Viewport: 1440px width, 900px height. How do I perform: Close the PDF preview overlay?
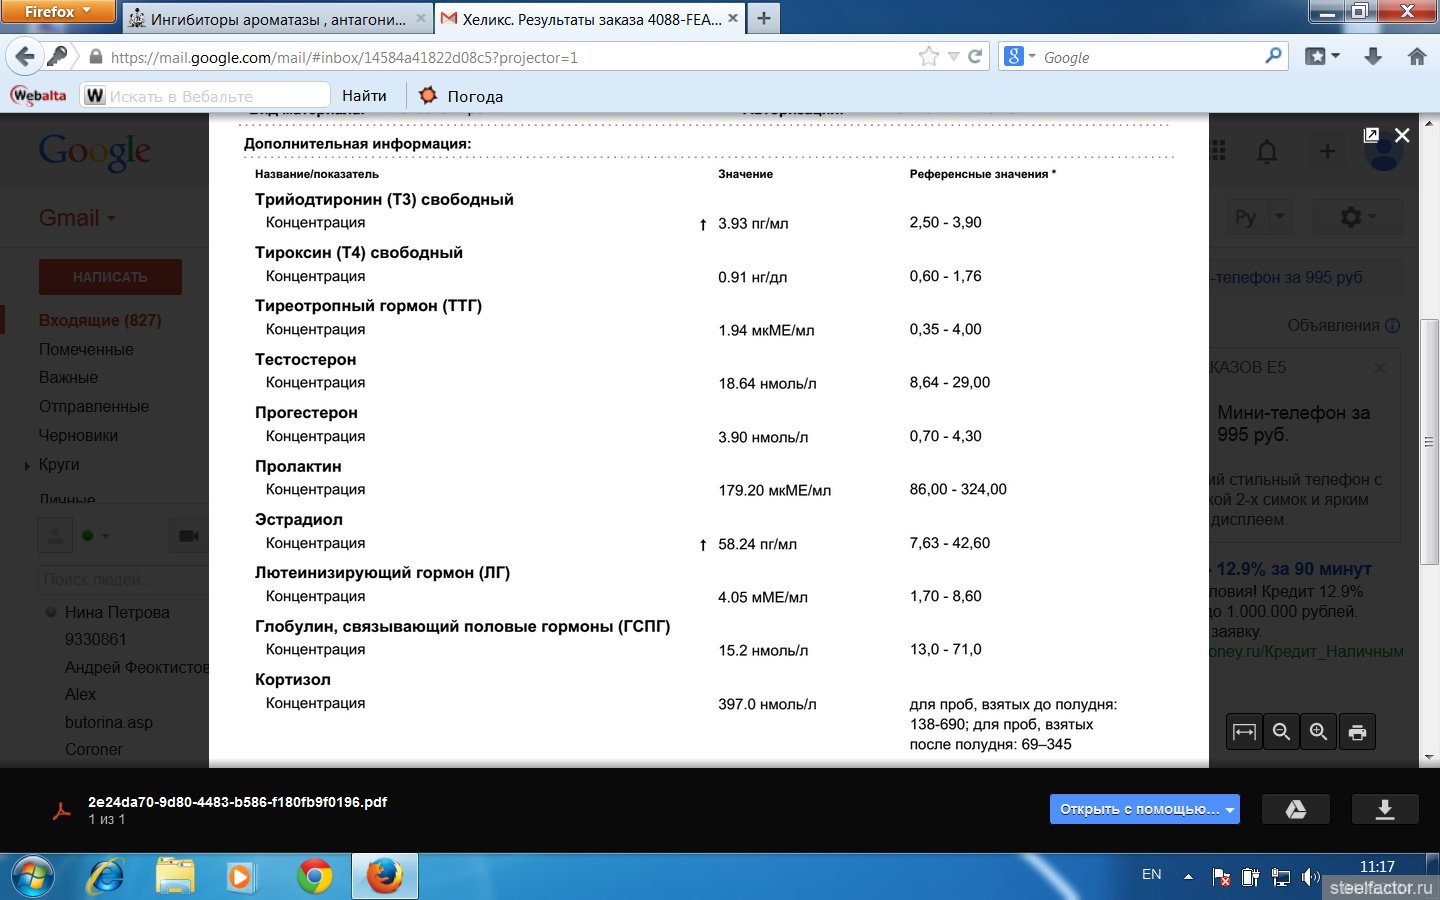click(x=1402, y=135)
